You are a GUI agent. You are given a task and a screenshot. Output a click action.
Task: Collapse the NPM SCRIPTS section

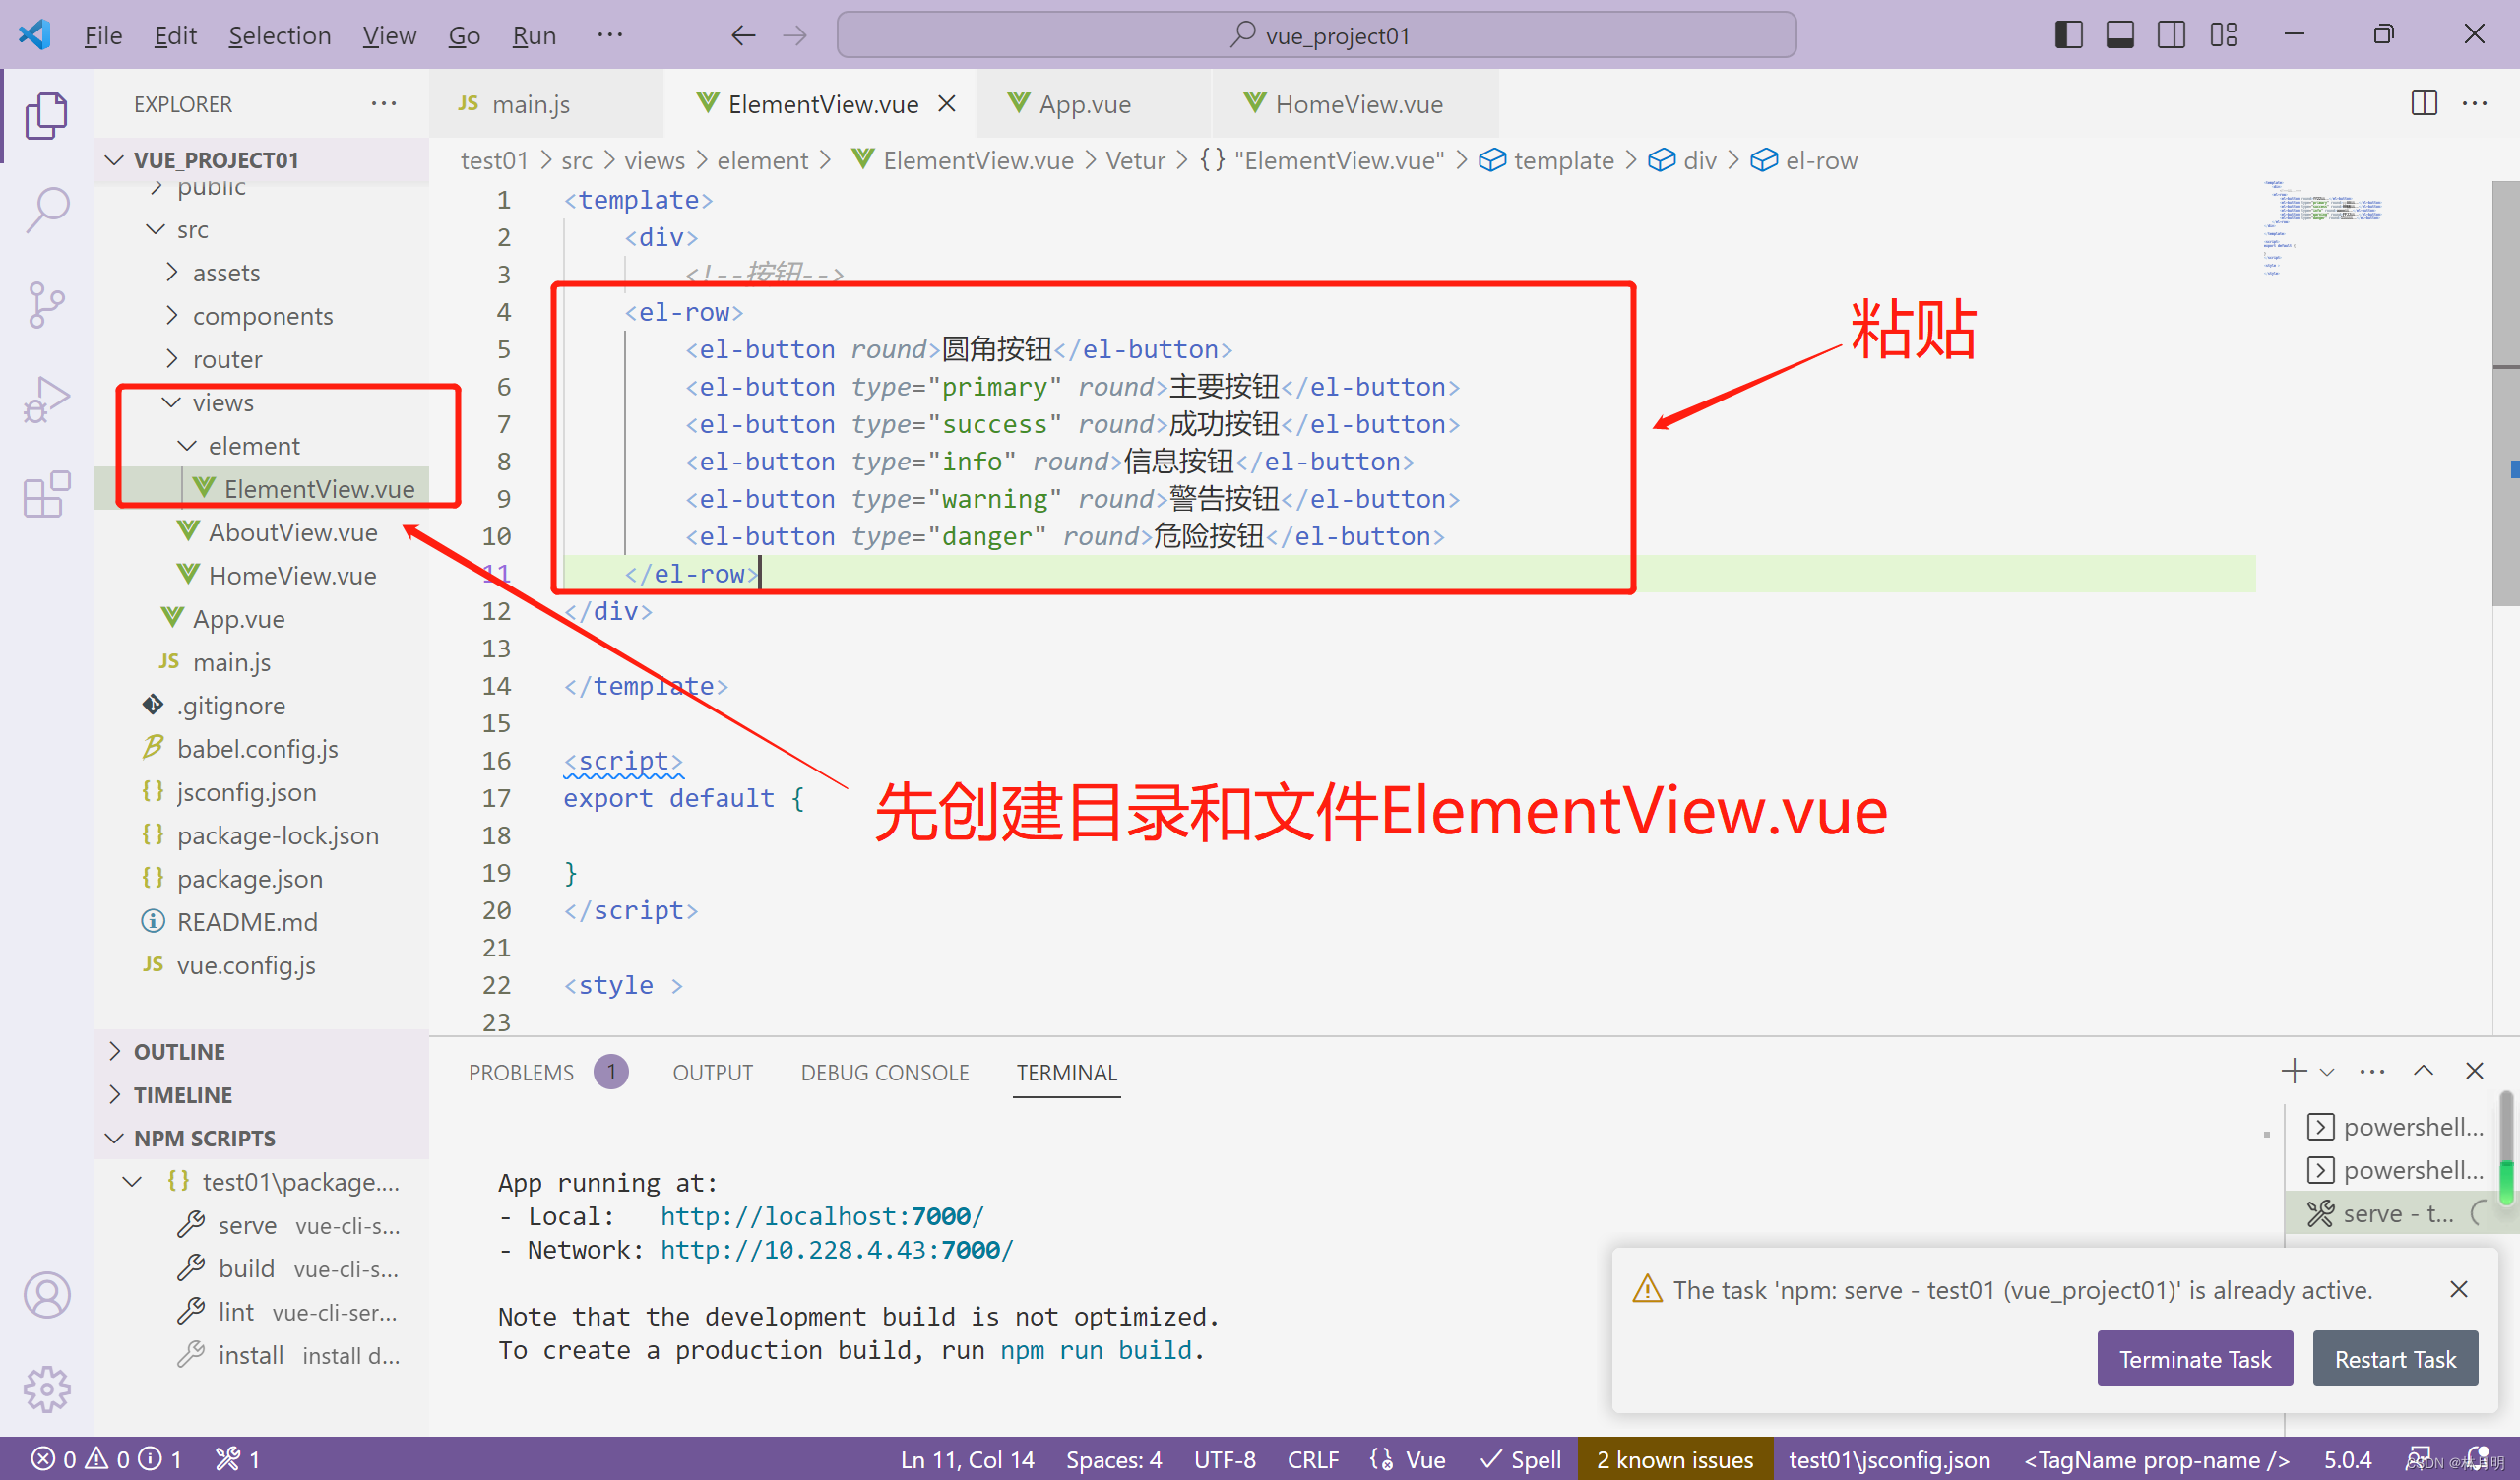[x=262, y=1138]
